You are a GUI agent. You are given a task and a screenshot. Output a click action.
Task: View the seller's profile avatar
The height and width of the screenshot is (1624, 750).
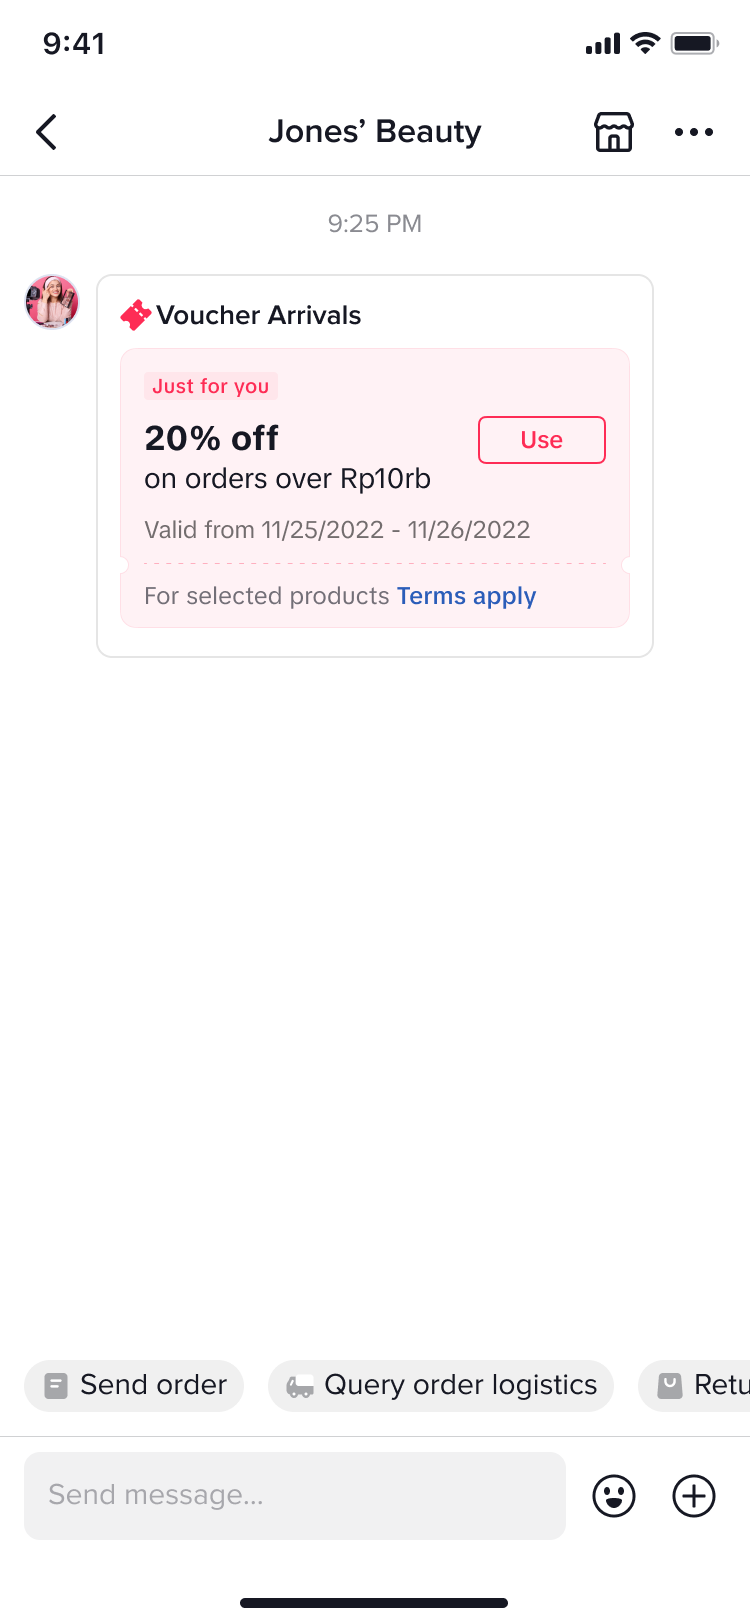click(x=52, y=302)
